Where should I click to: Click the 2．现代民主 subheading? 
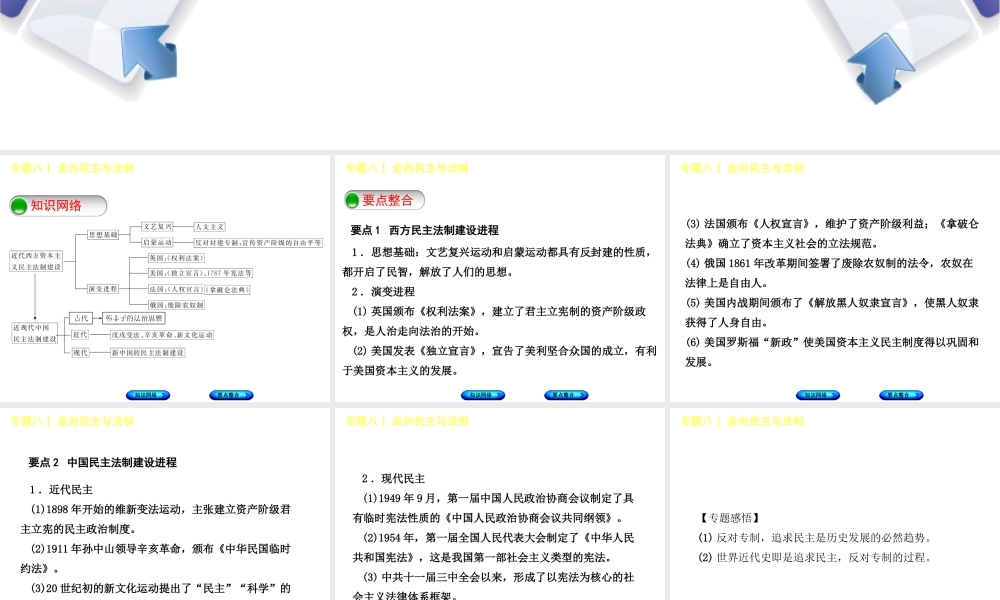(393, 479)
